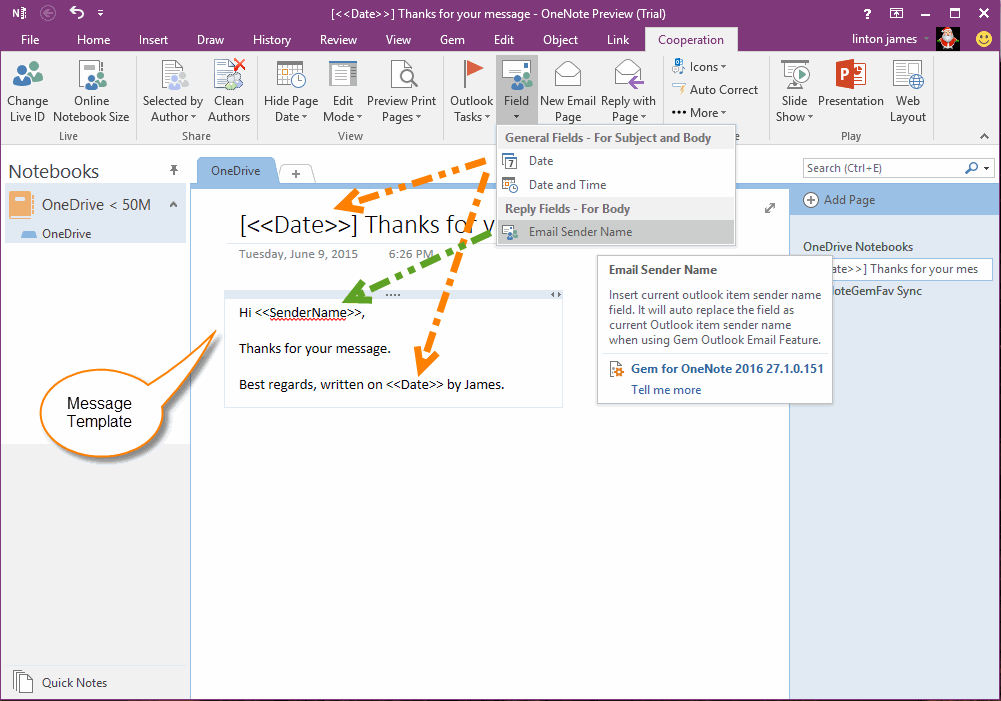Click the Field ribbon button
This screenshot has width=1001, height=701.
516,89
